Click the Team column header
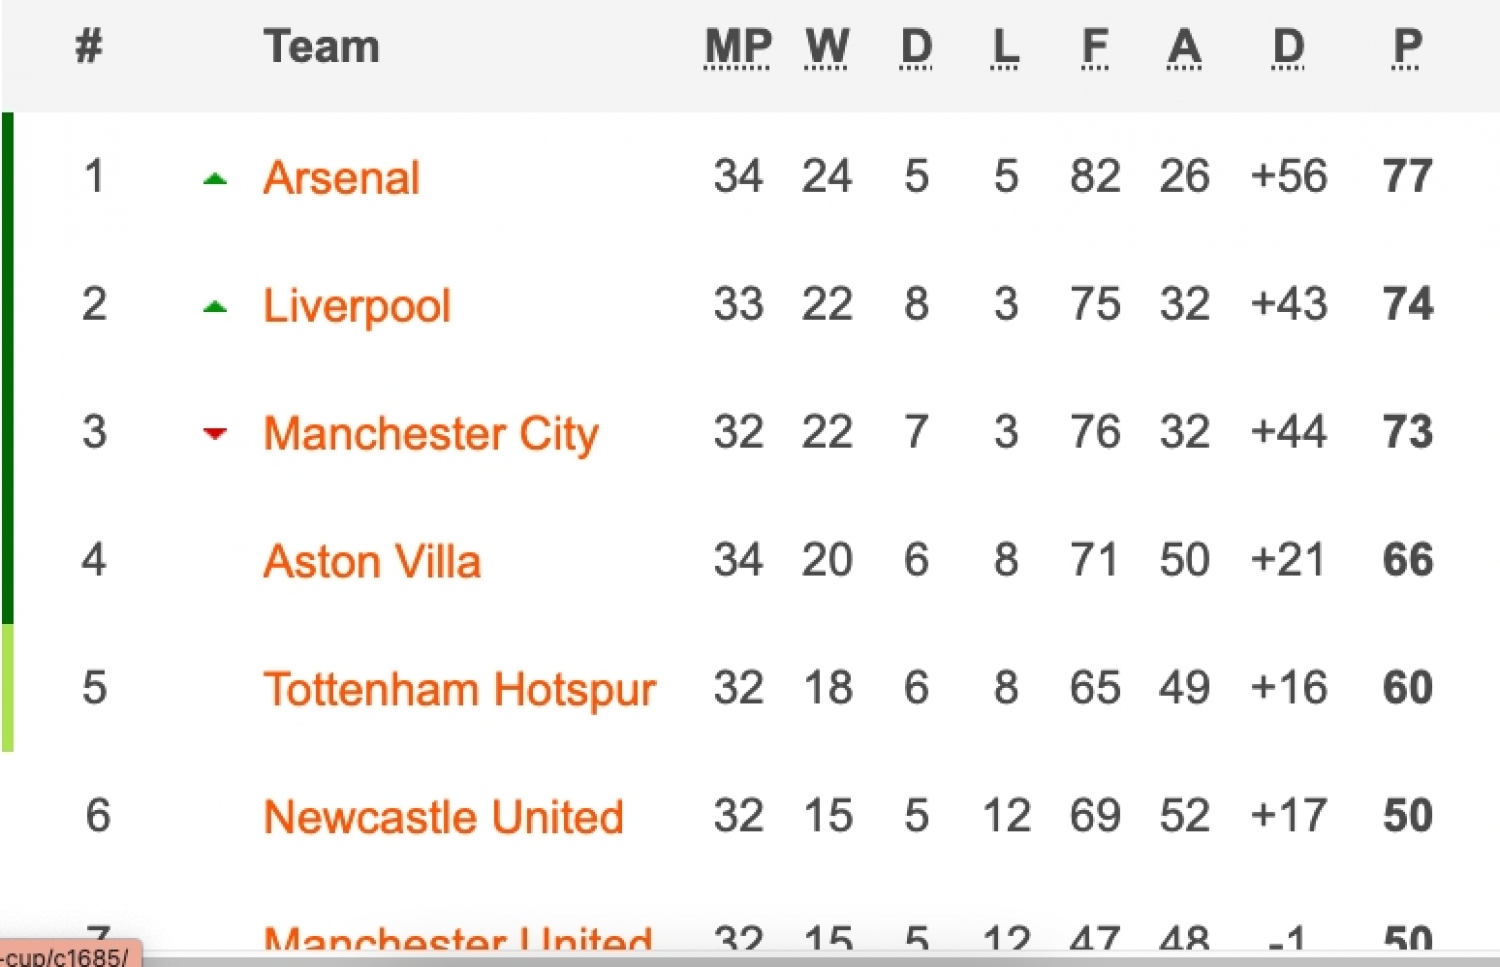 click(321, 47)
